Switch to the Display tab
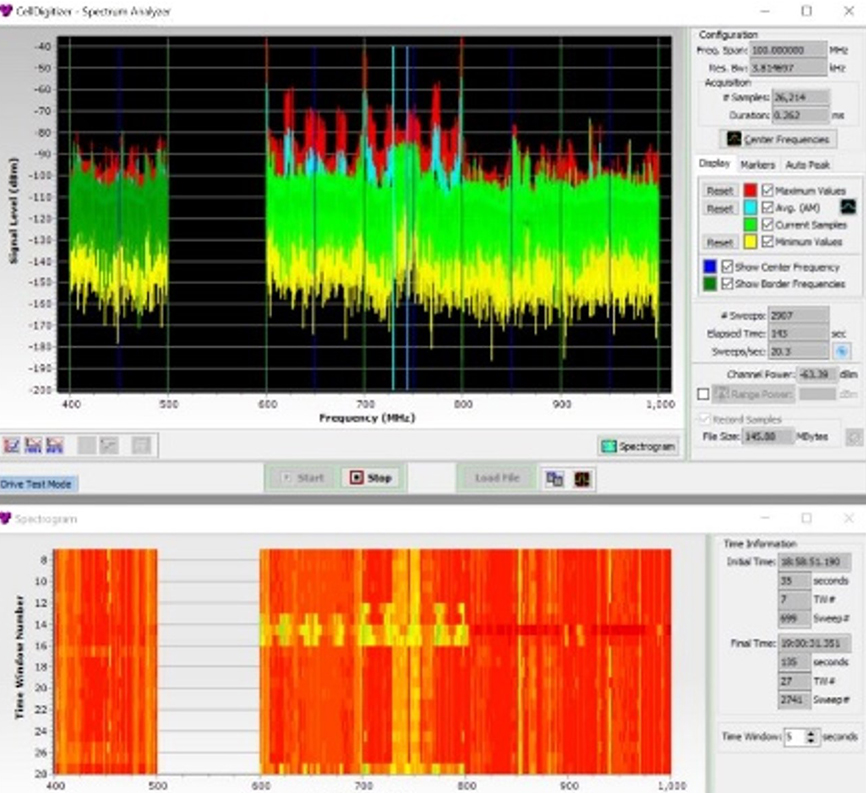The width and height of the screenshot is (866, 793). coord(714,163)
